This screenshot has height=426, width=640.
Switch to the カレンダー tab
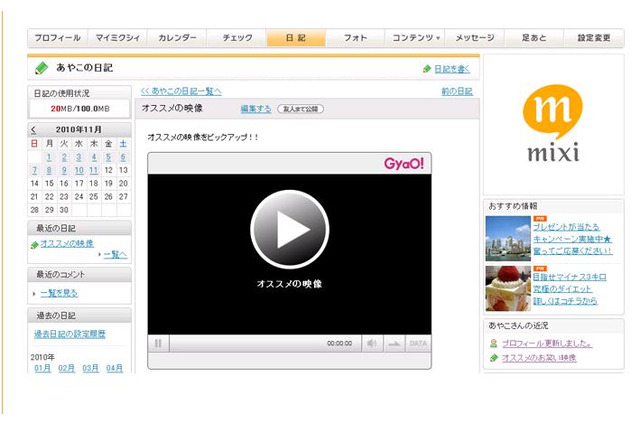coord(177,38)
